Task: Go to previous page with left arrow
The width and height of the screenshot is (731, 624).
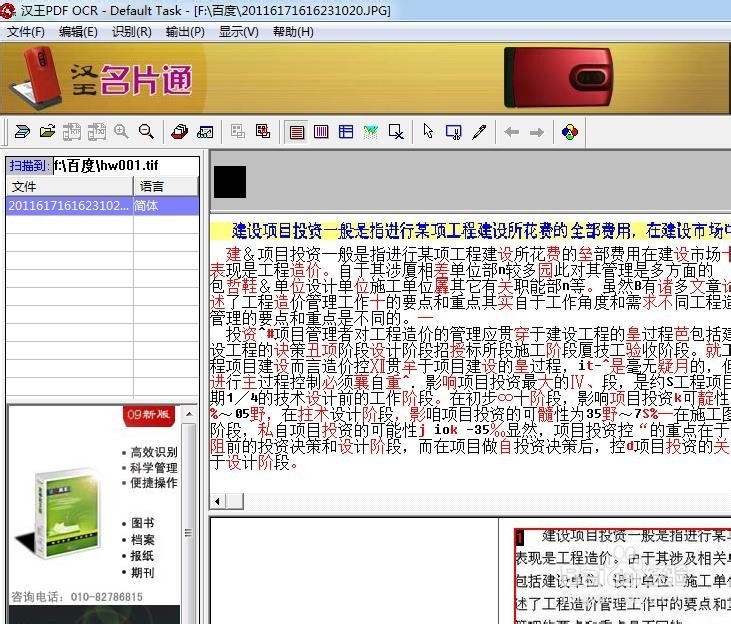Action: click(511, 132)
